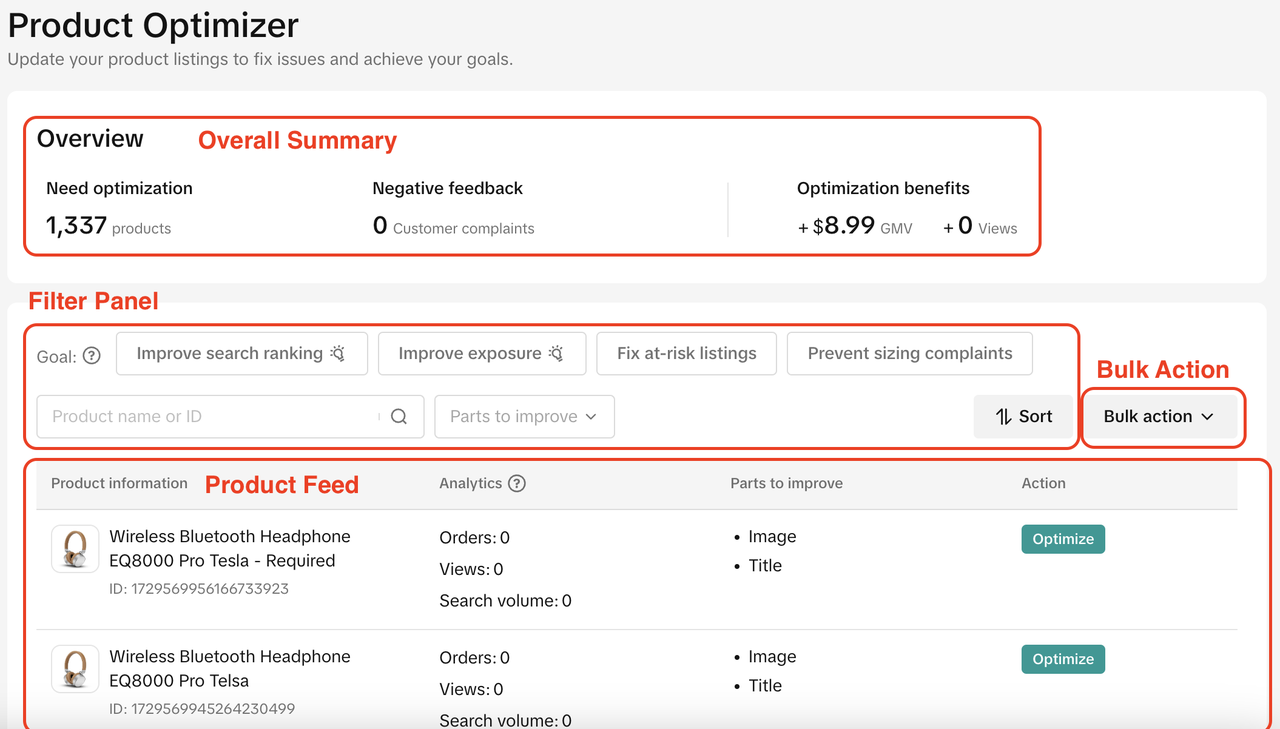1280x729 pixels.
Task: Focus the Product name or ID search field
Action: (210, 417)
